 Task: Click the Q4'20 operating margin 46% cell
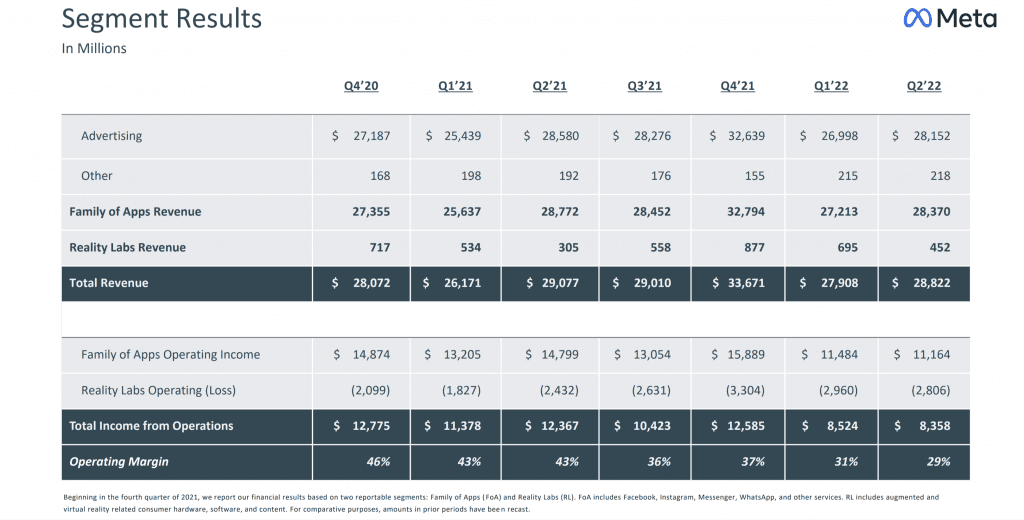361,462
